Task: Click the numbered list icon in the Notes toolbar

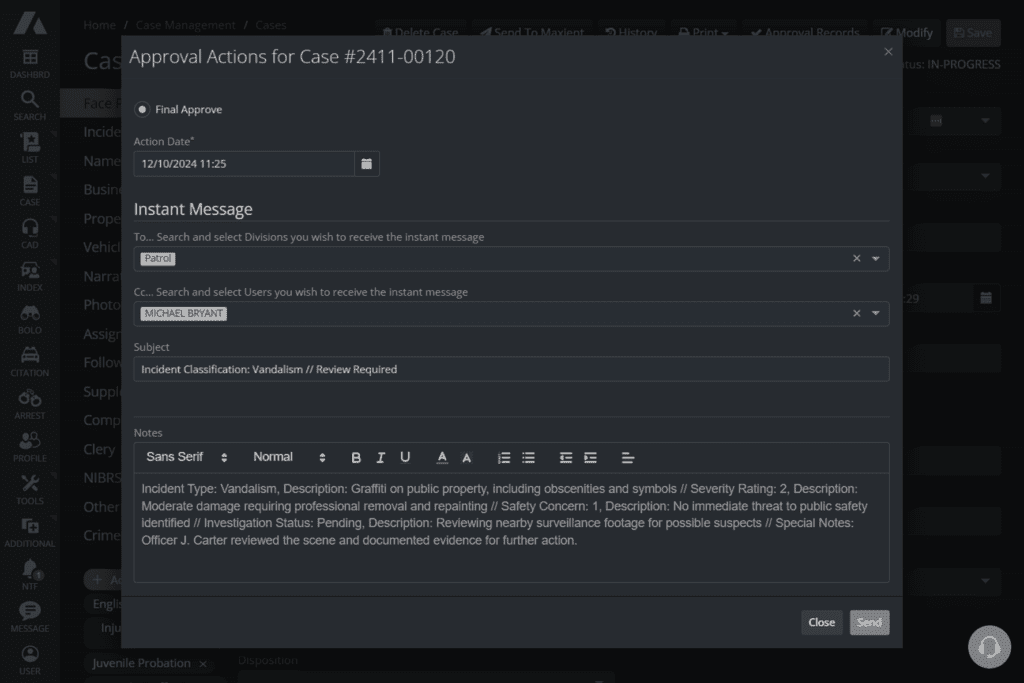Action: point(504,457)
